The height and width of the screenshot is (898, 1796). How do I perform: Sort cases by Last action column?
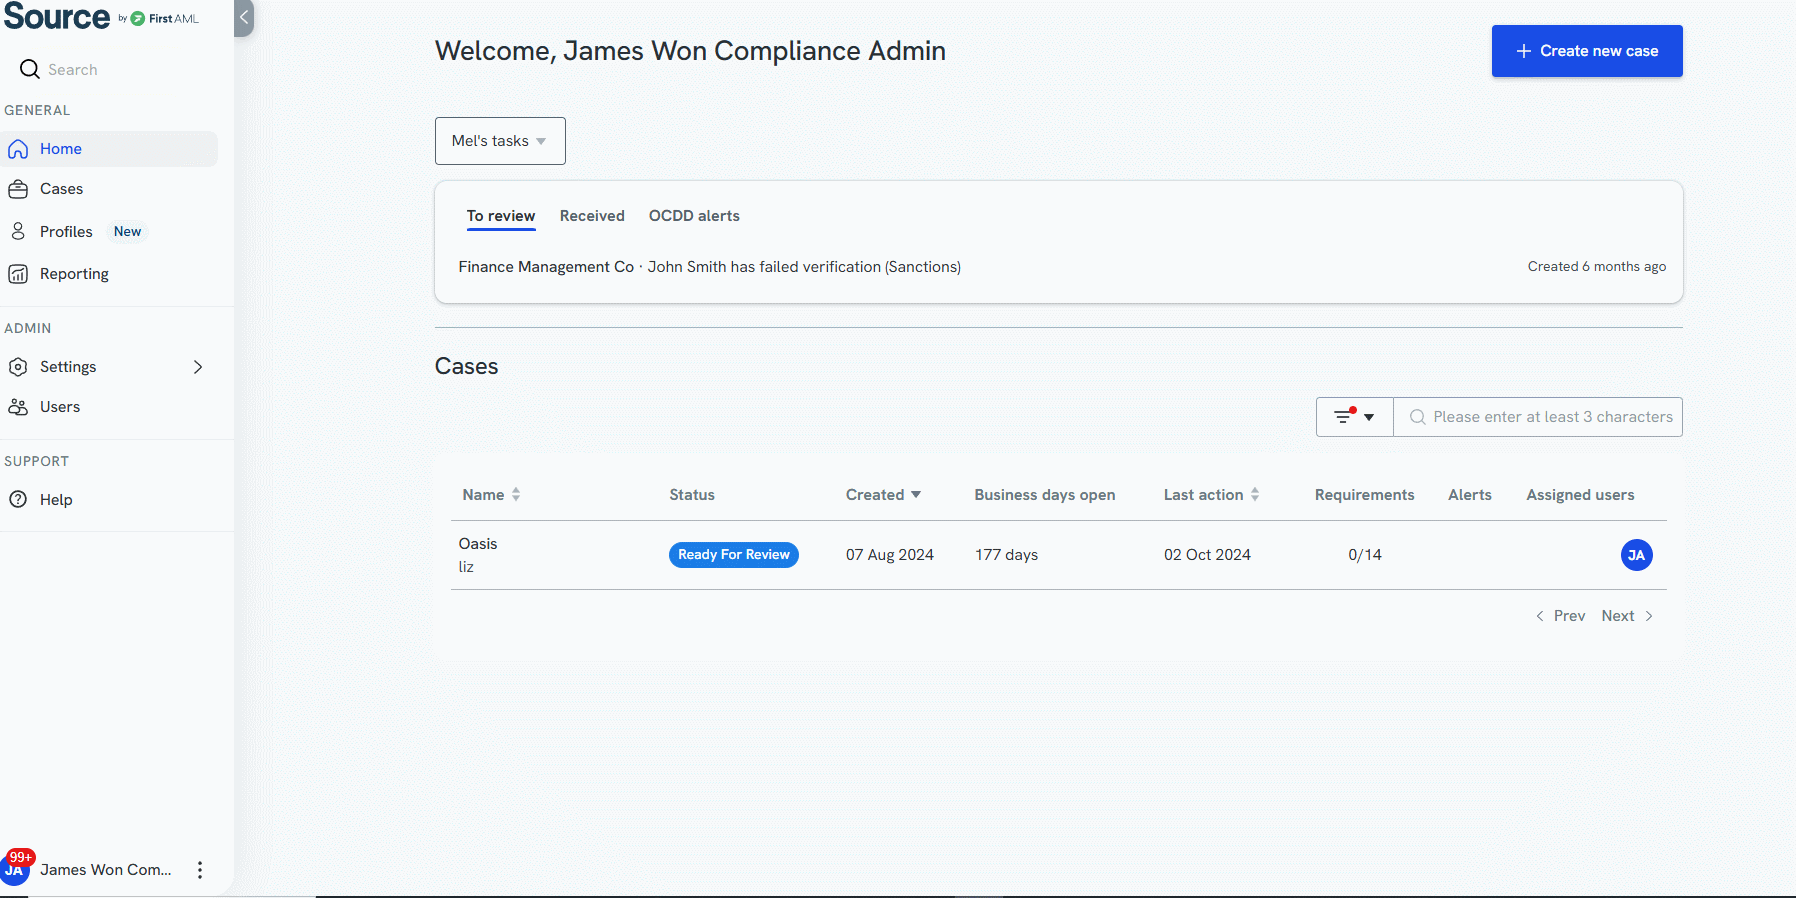coord(1211,495)
